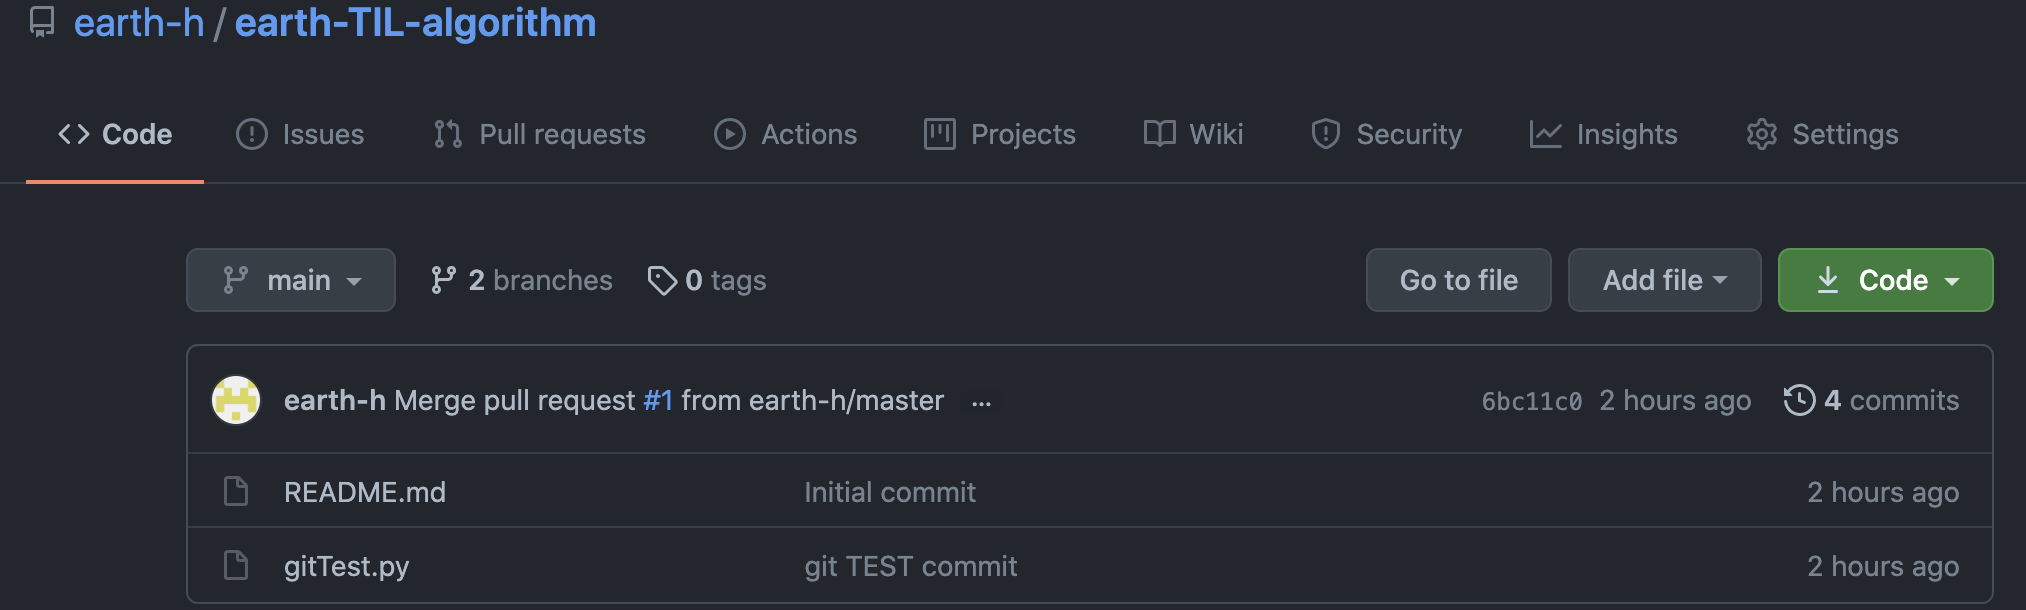Click the gitTest.py file icon
This screenshot has width=2026, height=610.
(x=236, y=566)
